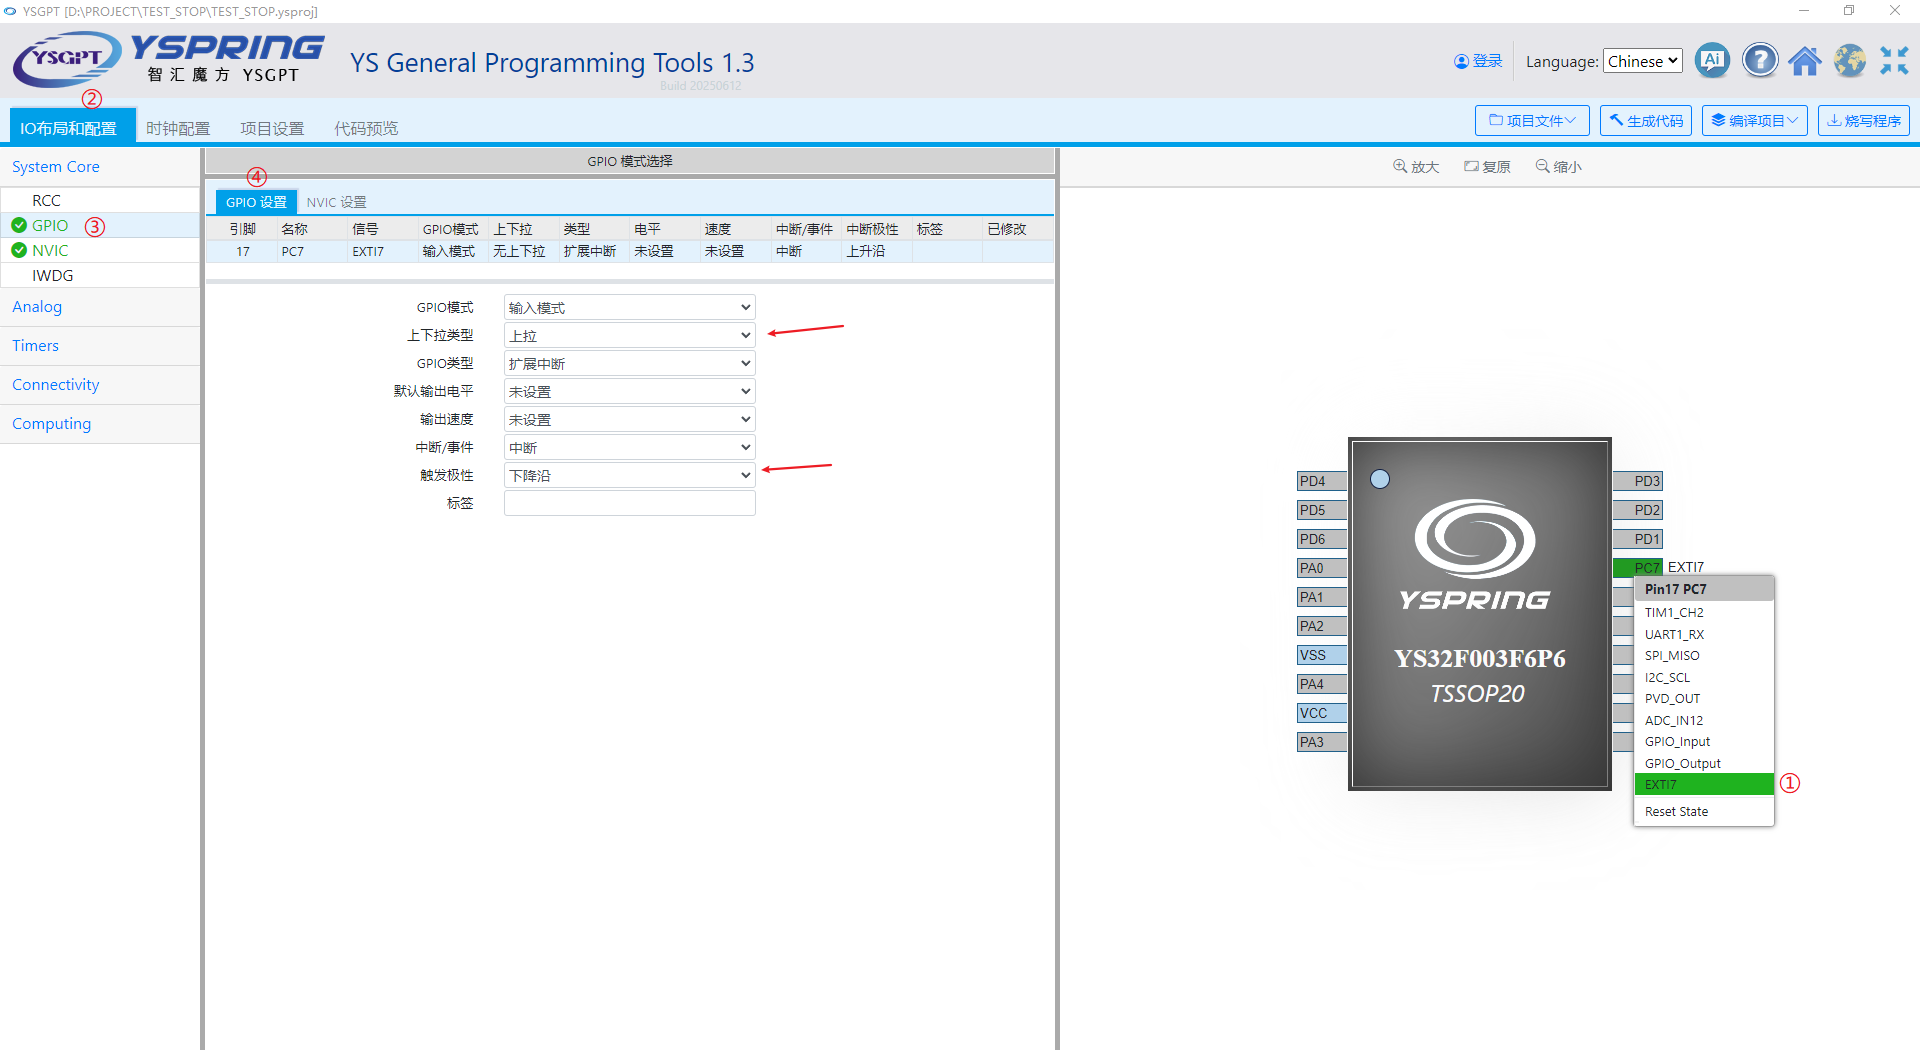Open the NVIC 设置 sub-tab
This screenshot has height=1050, width=1920.
tap(336, 202)
